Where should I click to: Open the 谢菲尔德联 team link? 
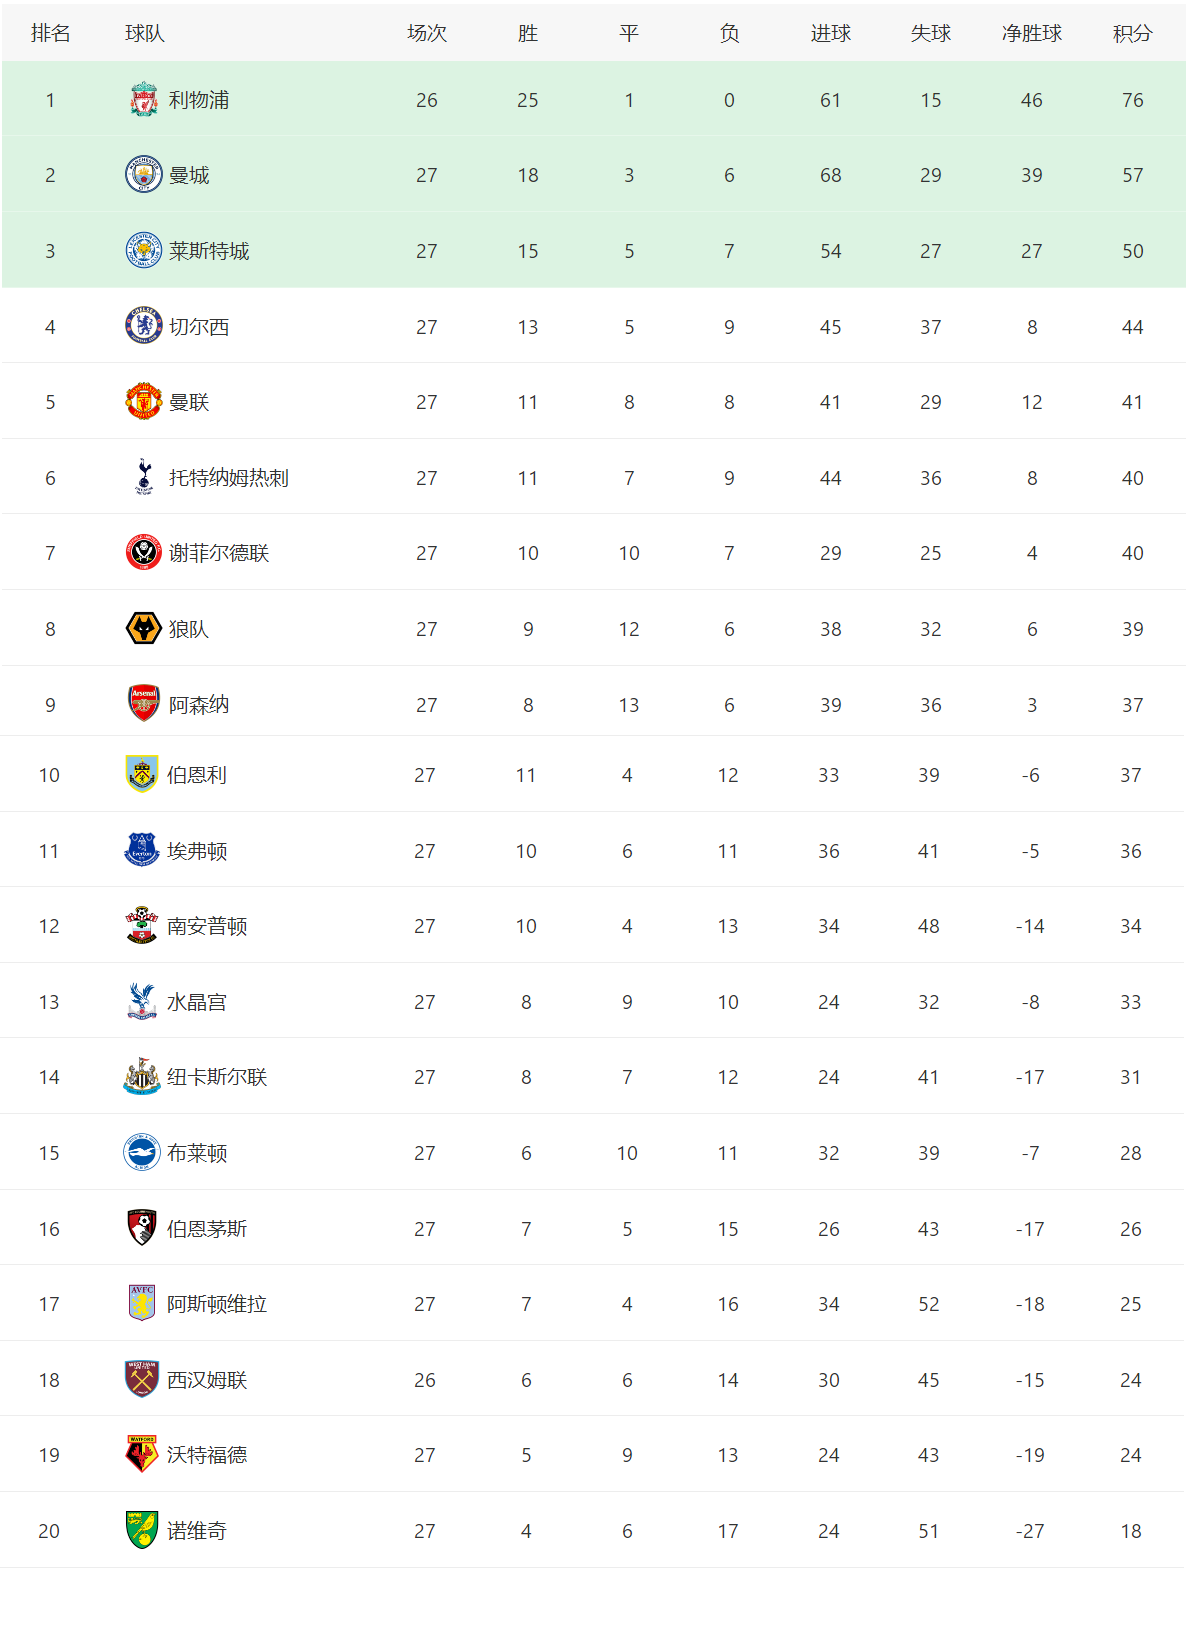point(219,553)
